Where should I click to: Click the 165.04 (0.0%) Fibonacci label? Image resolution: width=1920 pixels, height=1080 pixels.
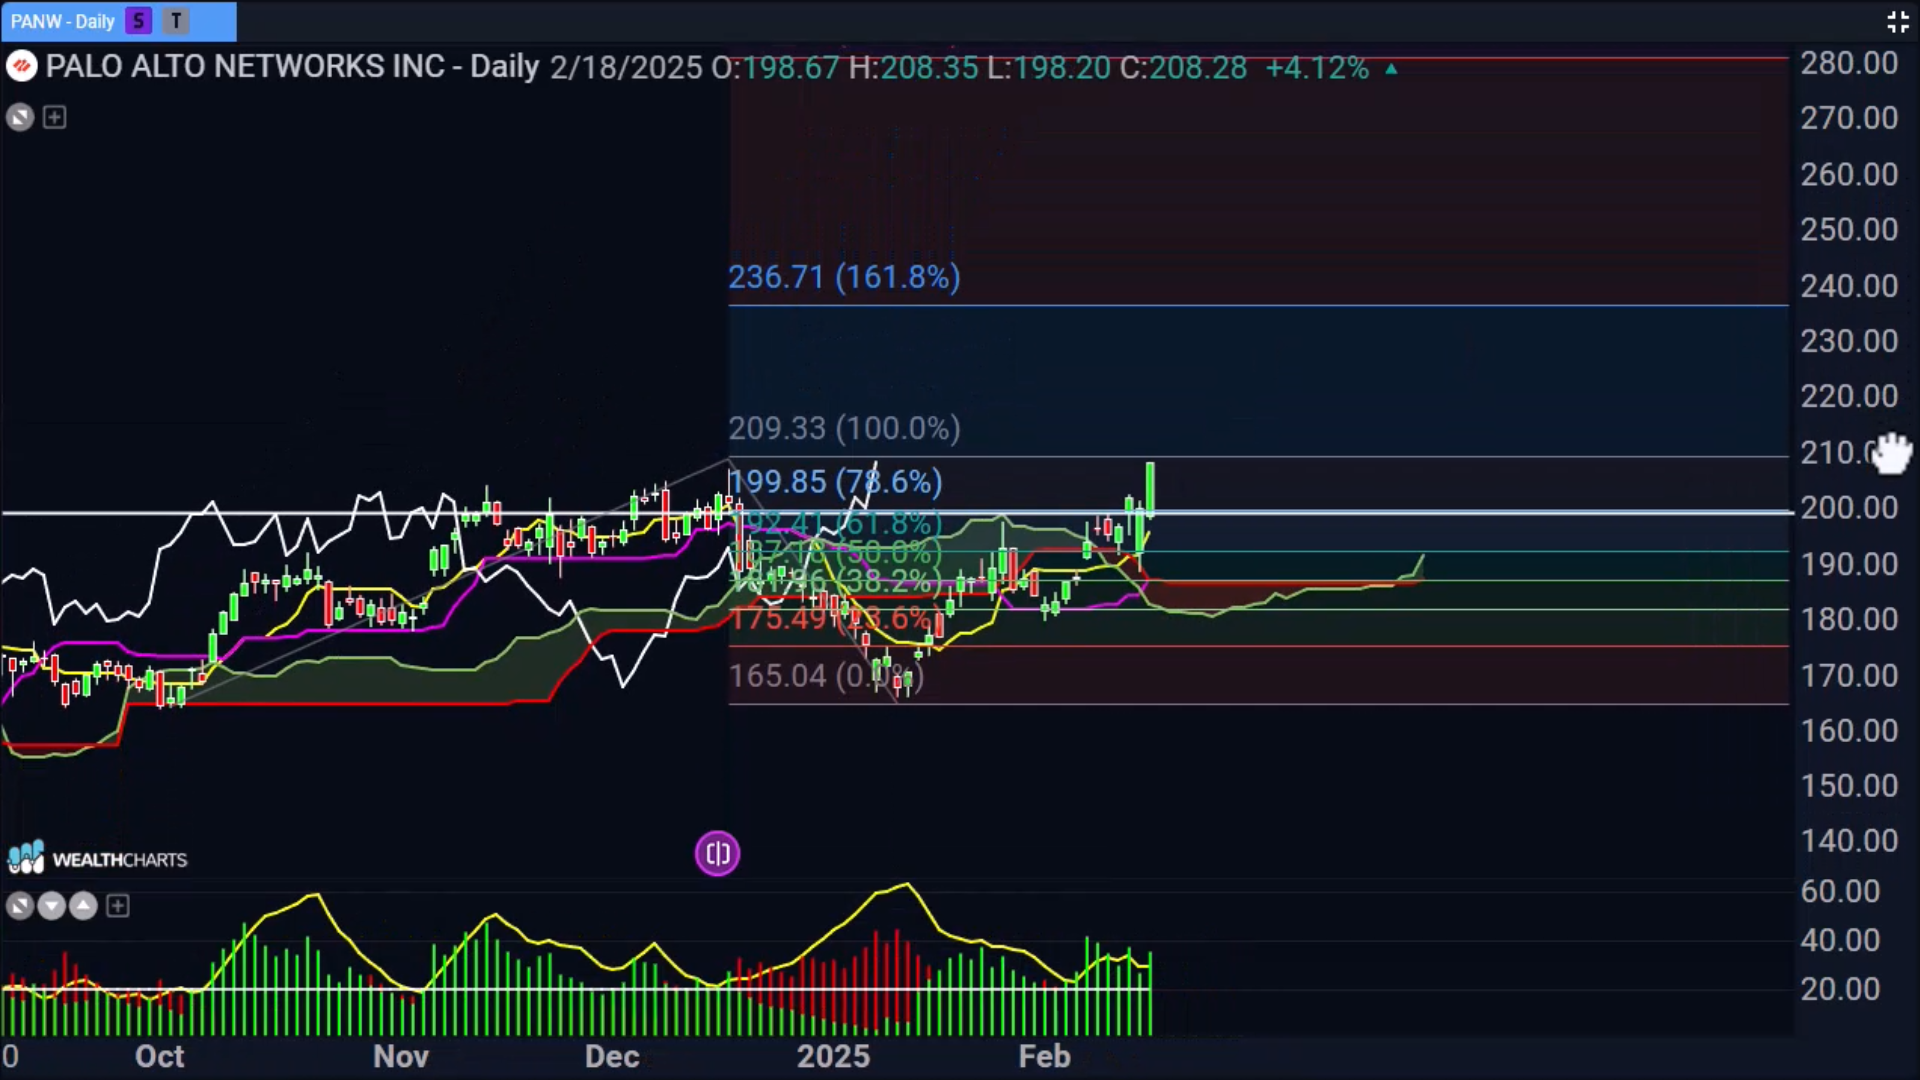point(826,676)
